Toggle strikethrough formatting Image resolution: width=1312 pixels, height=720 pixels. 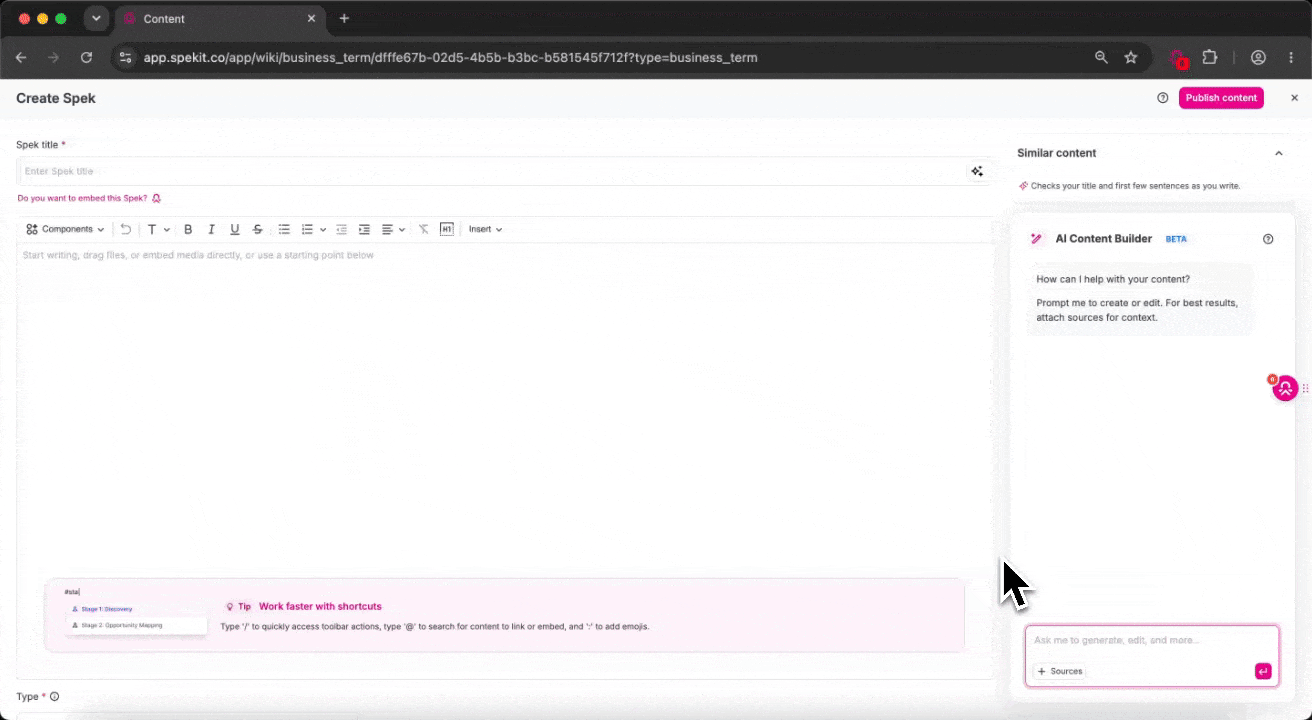(x=258, y=229)
